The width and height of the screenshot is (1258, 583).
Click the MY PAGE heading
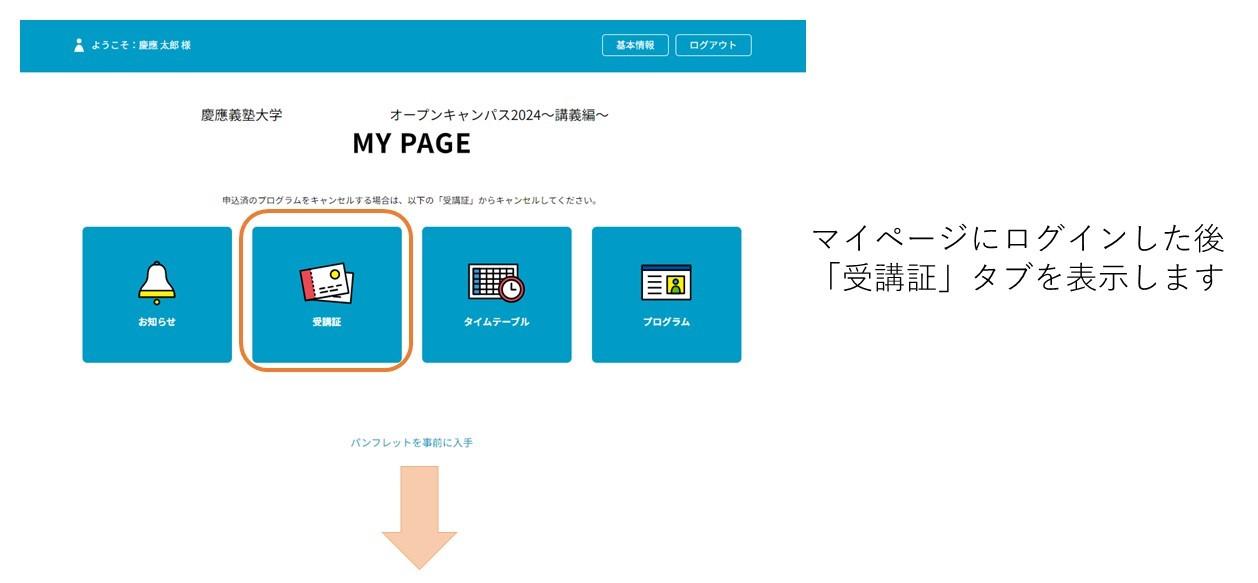[x=411, y=144]
